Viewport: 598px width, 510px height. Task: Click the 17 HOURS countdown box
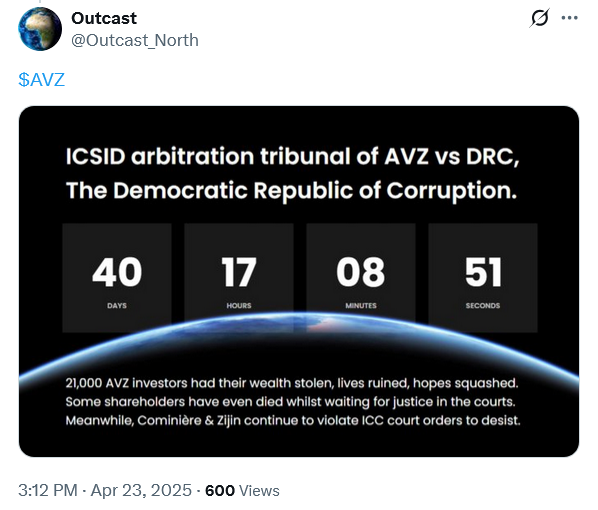(239, 278)
